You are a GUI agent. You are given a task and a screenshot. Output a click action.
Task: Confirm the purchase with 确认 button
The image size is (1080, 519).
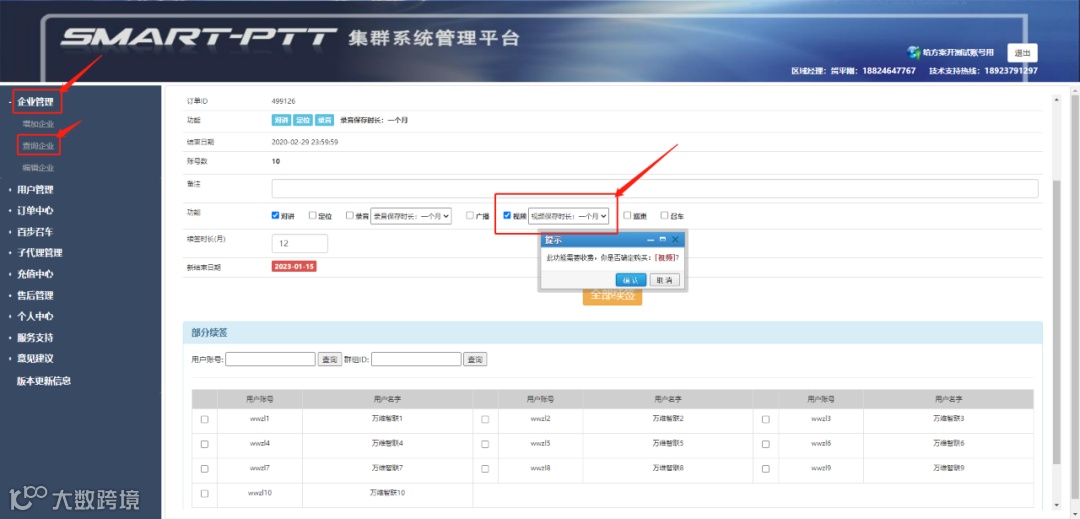click(630, 280)
